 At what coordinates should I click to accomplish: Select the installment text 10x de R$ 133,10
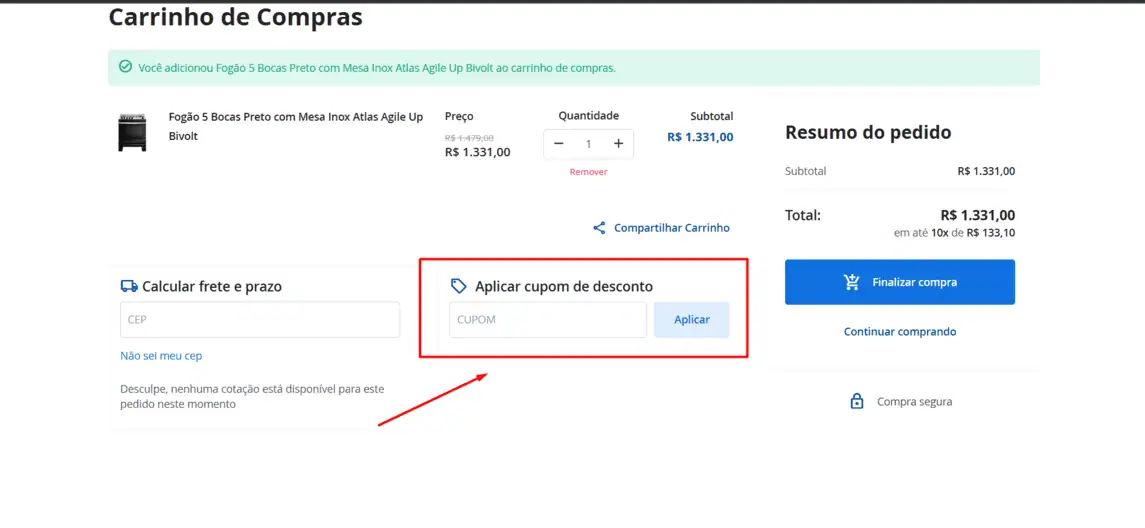(973, 234)
